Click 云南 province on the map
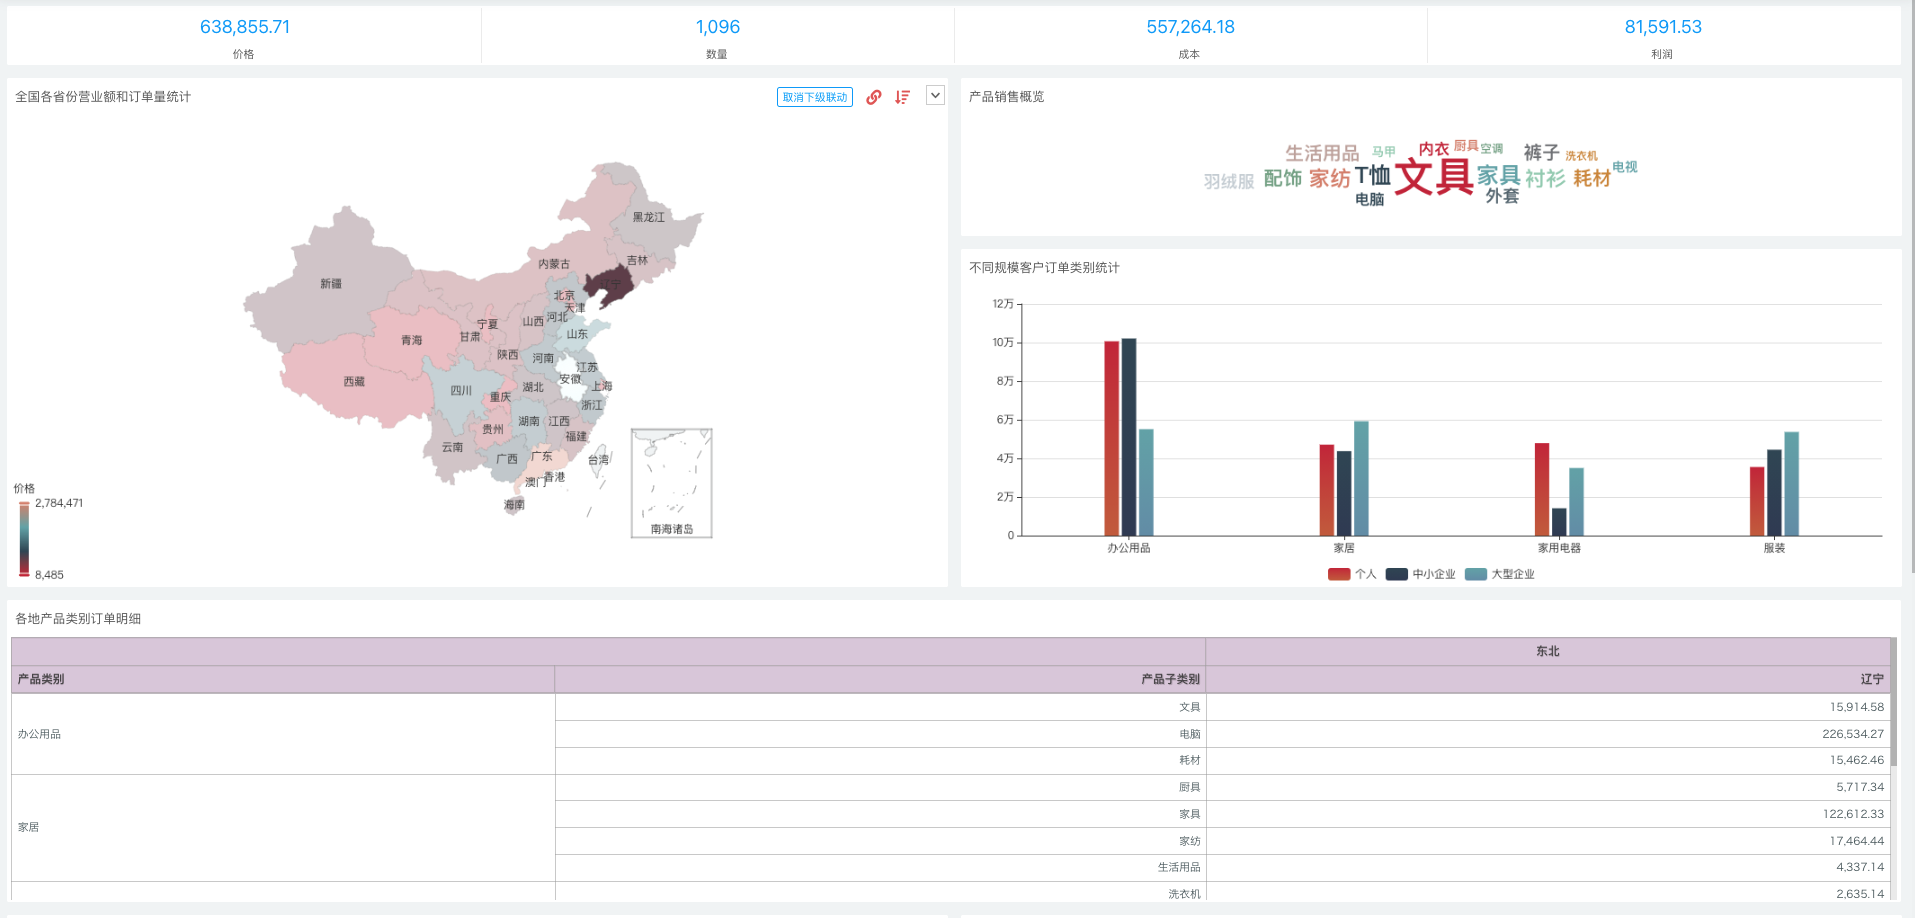This screenshot has width=1915, height=918. 453,447
